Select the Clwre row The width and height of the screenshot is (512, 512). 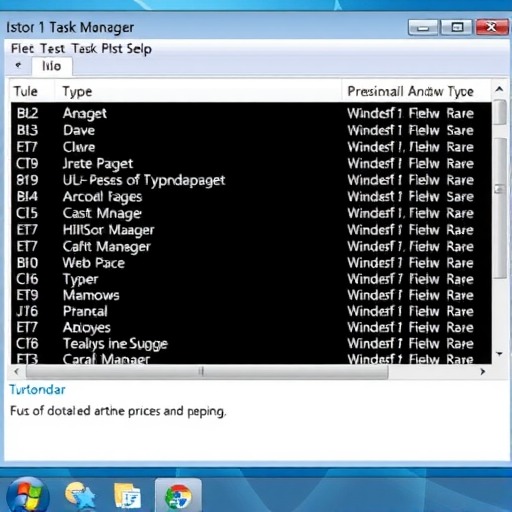tap(251, 147)
